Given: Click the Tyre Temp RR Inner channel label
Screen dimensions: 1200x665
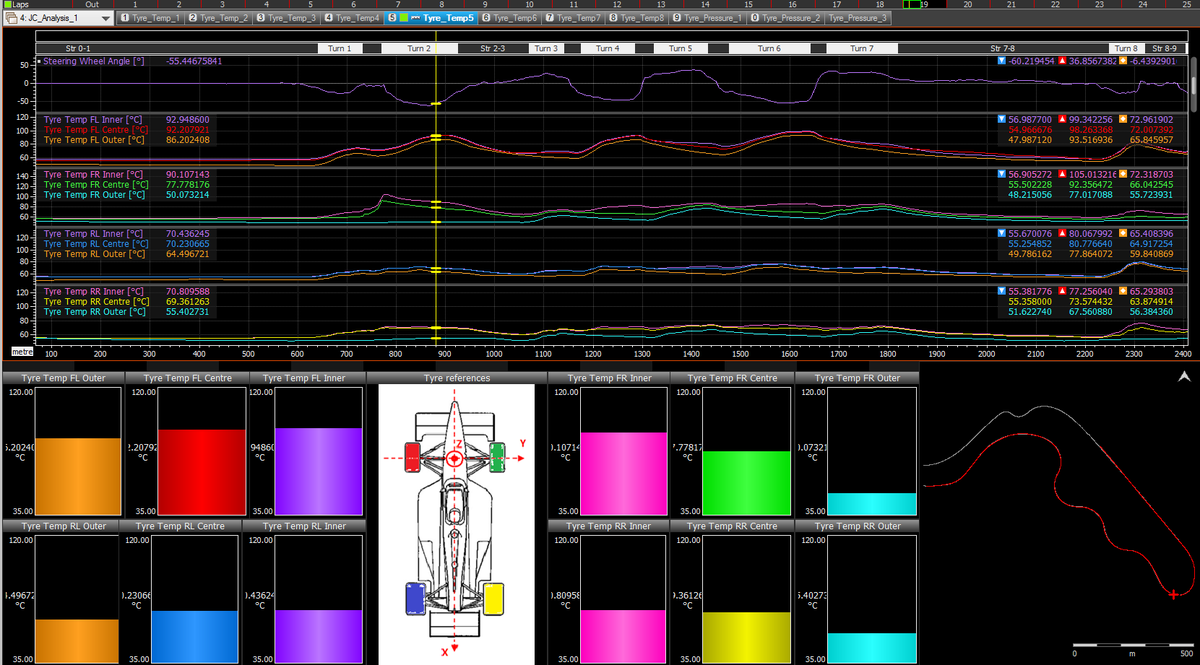Looking at the screenshot, I should coord(94,291).
